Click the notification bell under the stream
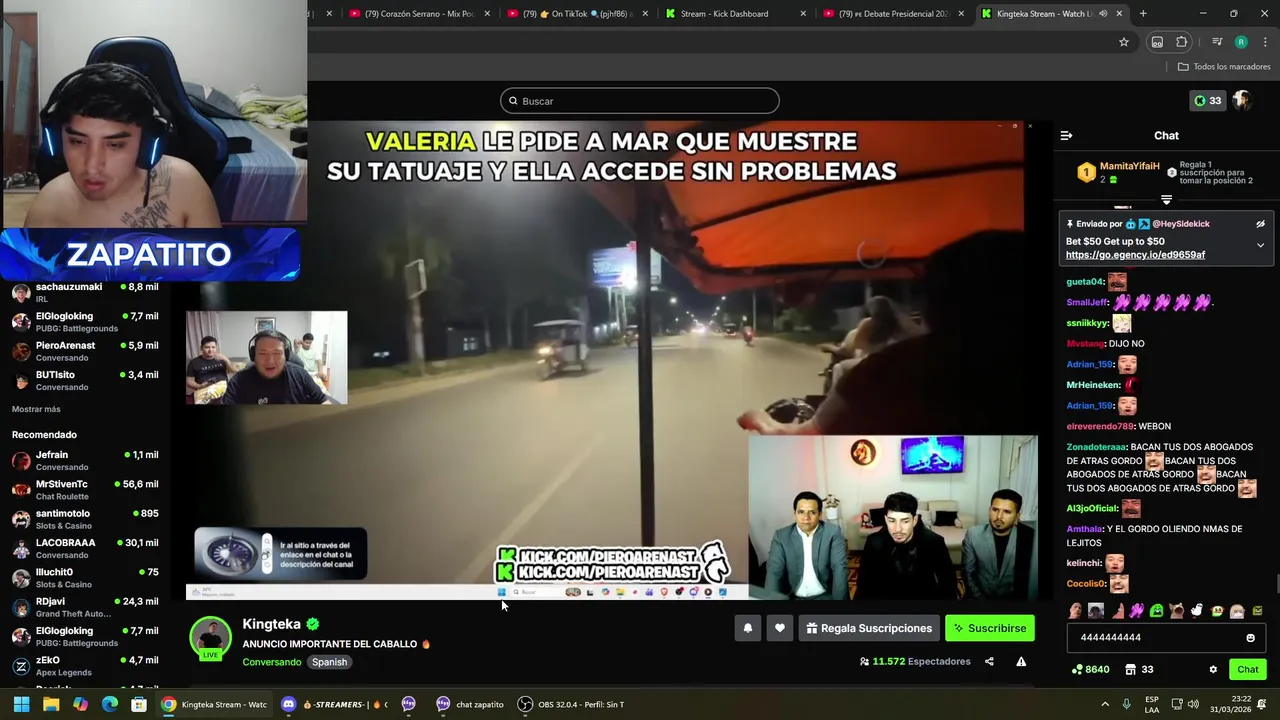This screenshot has width=1280, height=720. (x=747, y=628)
